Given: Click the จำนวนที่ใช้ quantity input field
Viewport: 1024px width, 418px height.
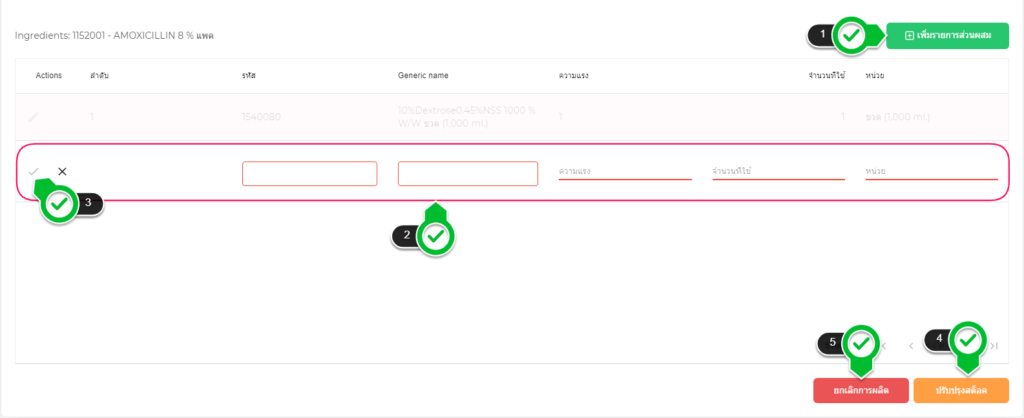Looking at the screenshot, I should [x=778, y=171].
